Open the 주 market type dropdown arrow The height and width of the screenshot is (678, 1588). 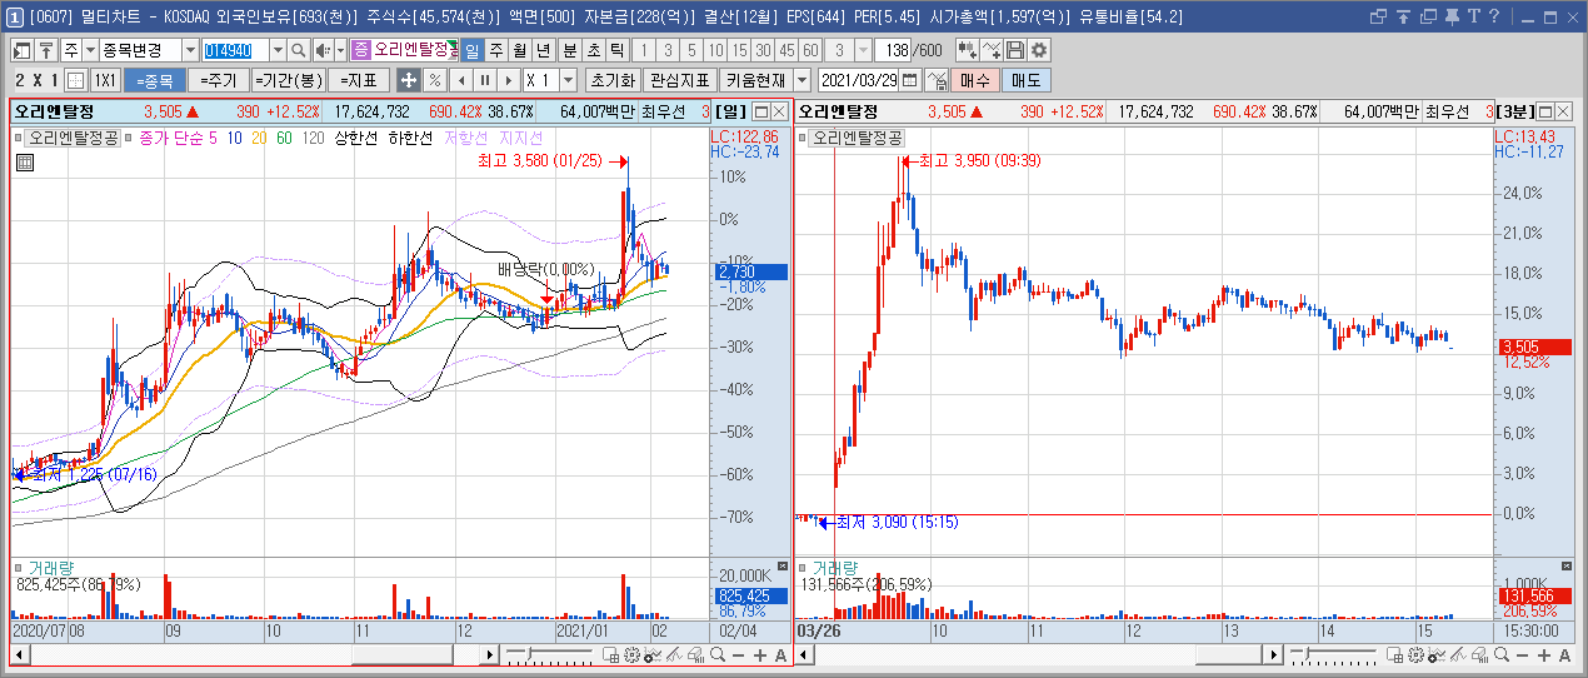[90, 50]
